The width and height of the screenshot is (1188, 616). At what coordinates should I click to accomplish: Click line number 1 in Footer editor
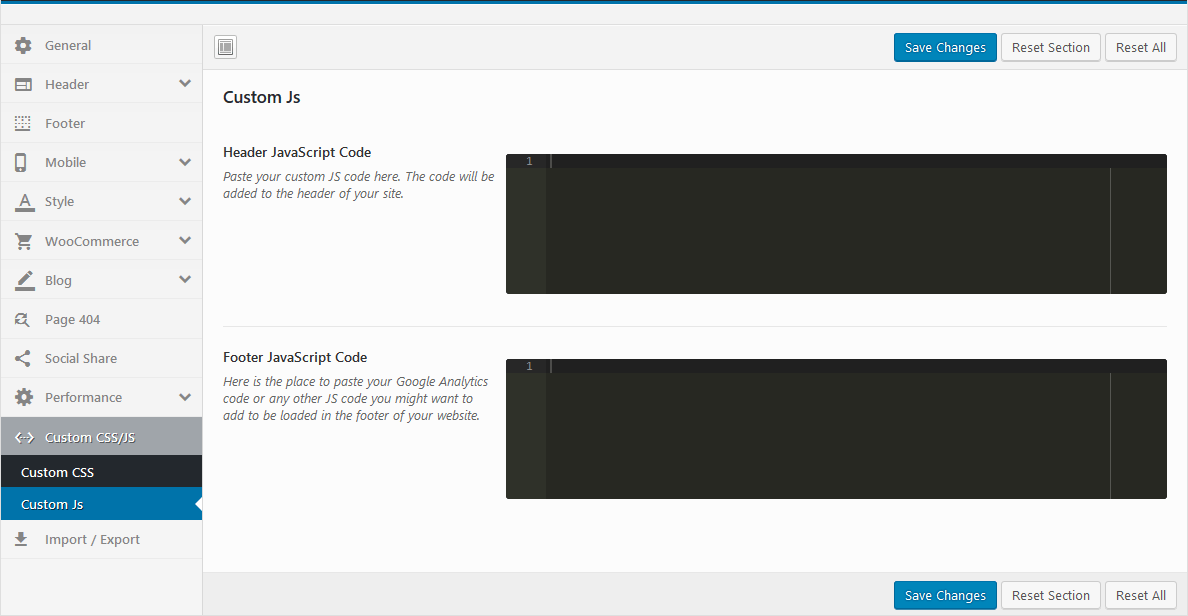(x=529, y=366)
